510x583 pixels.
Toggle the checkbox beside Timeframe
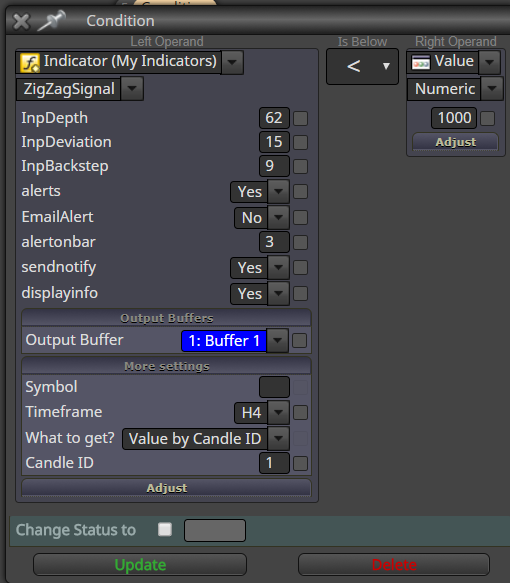[x=300, y=412]
